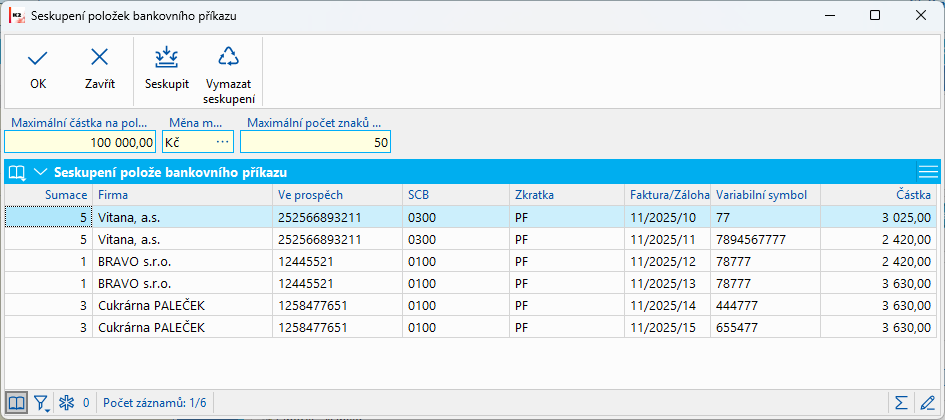Toggle the book view icon in status bar

[x=16, y=403]
